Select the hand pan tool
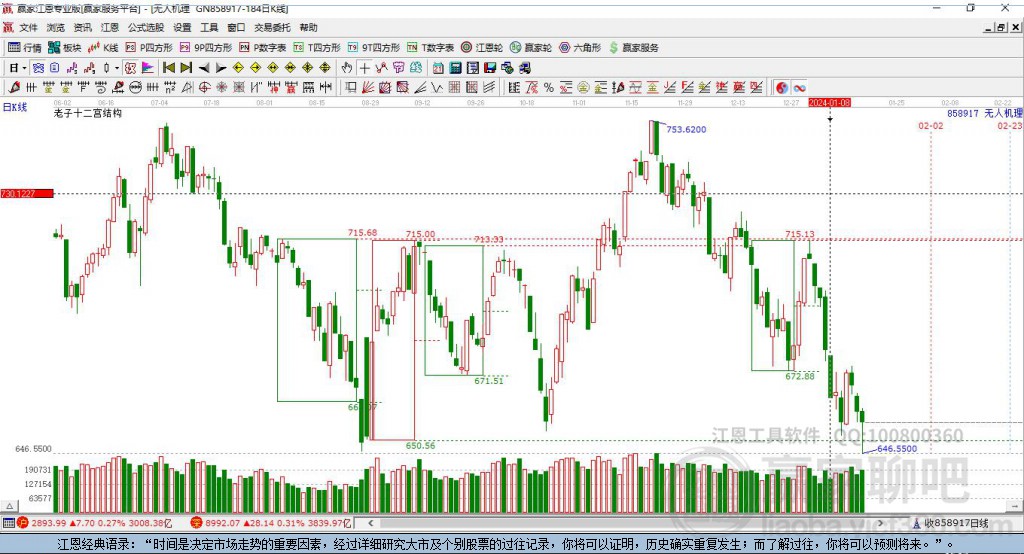The height and width of the screenshot is (554, 1024). point(347,67)
